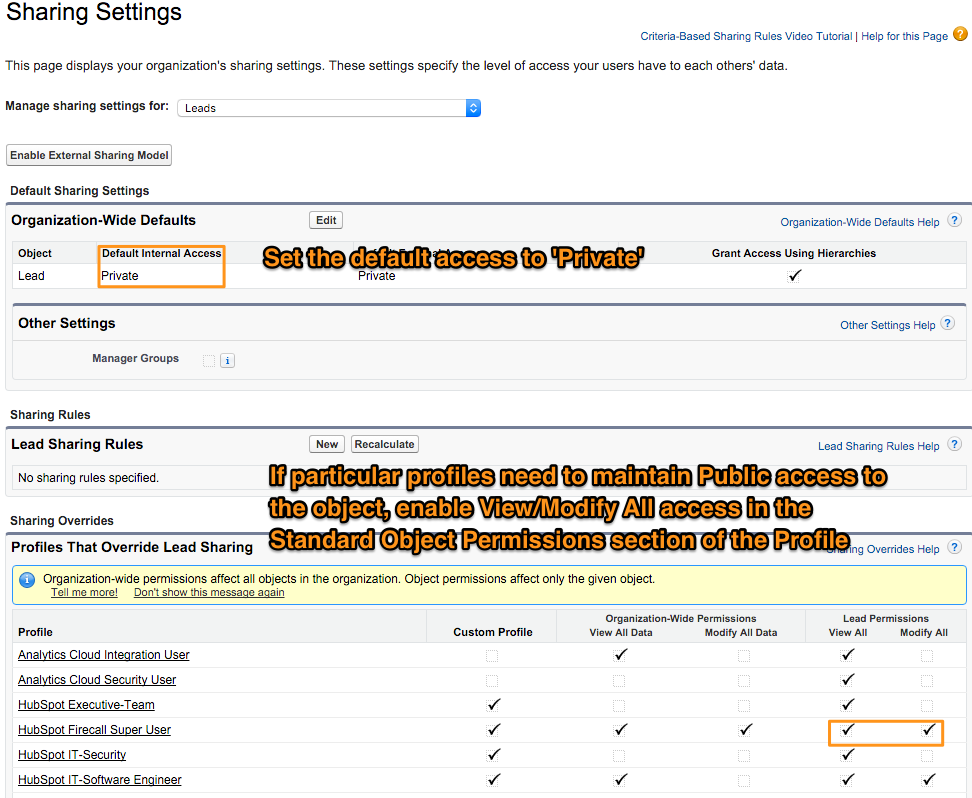This screenshot has height=798, width=972.
Task: Click the Help for this Page question icon
Action: tap(960, 34)
